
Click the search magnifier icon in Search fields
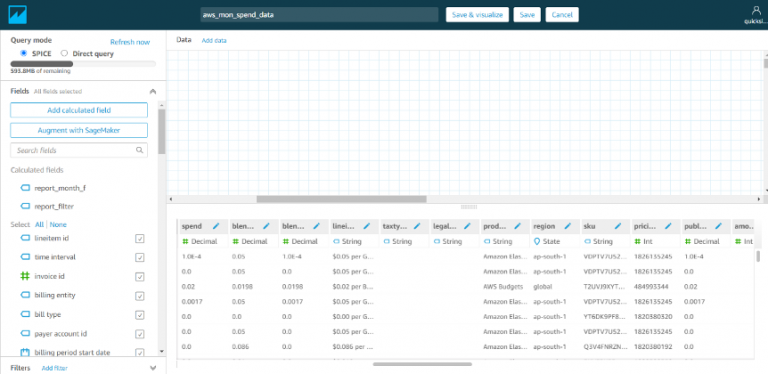(x=140, y=150)
